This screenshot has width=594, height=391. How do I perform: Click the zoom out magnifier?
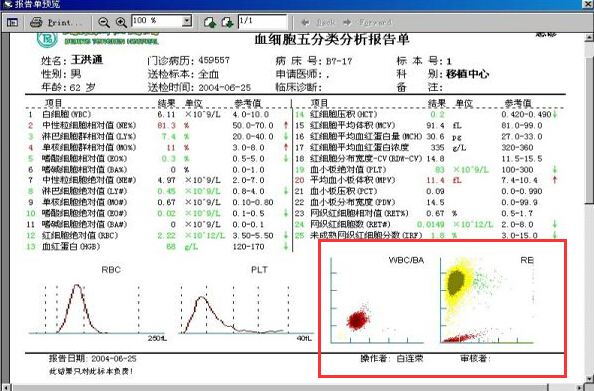pos(104,22)
